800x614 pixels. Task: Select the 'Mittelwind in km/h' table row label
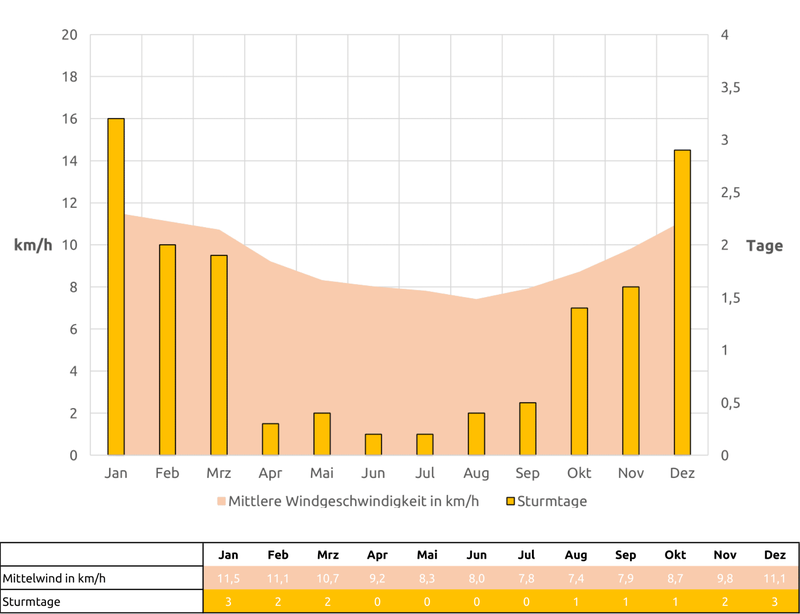point(54,578)
